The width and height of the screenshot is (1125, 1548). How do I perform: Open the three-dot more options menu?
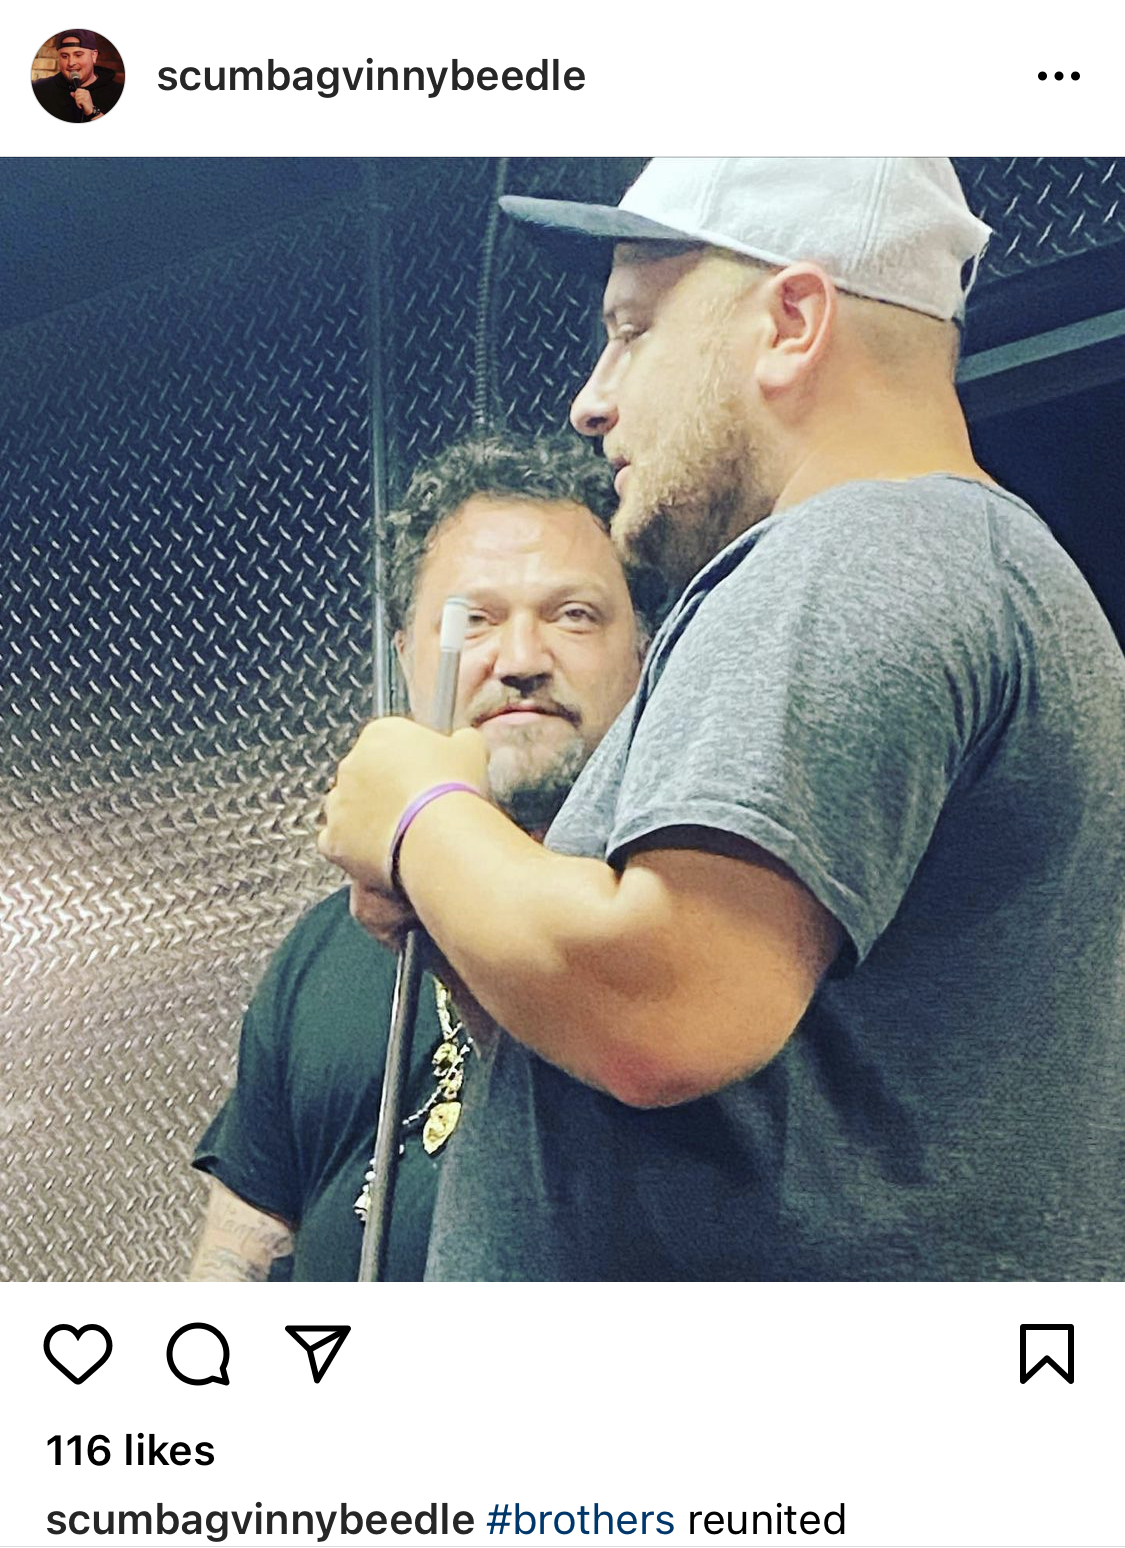click(x=1059, y=76)
